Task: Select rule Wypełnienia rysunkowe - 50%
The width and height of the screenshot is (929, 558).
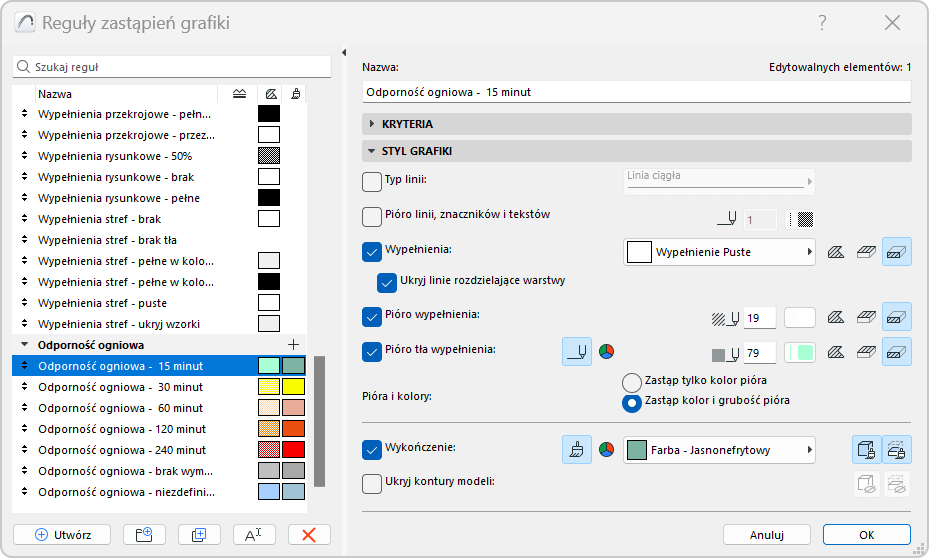Action: pyautogui.click(x=159, y=156)
